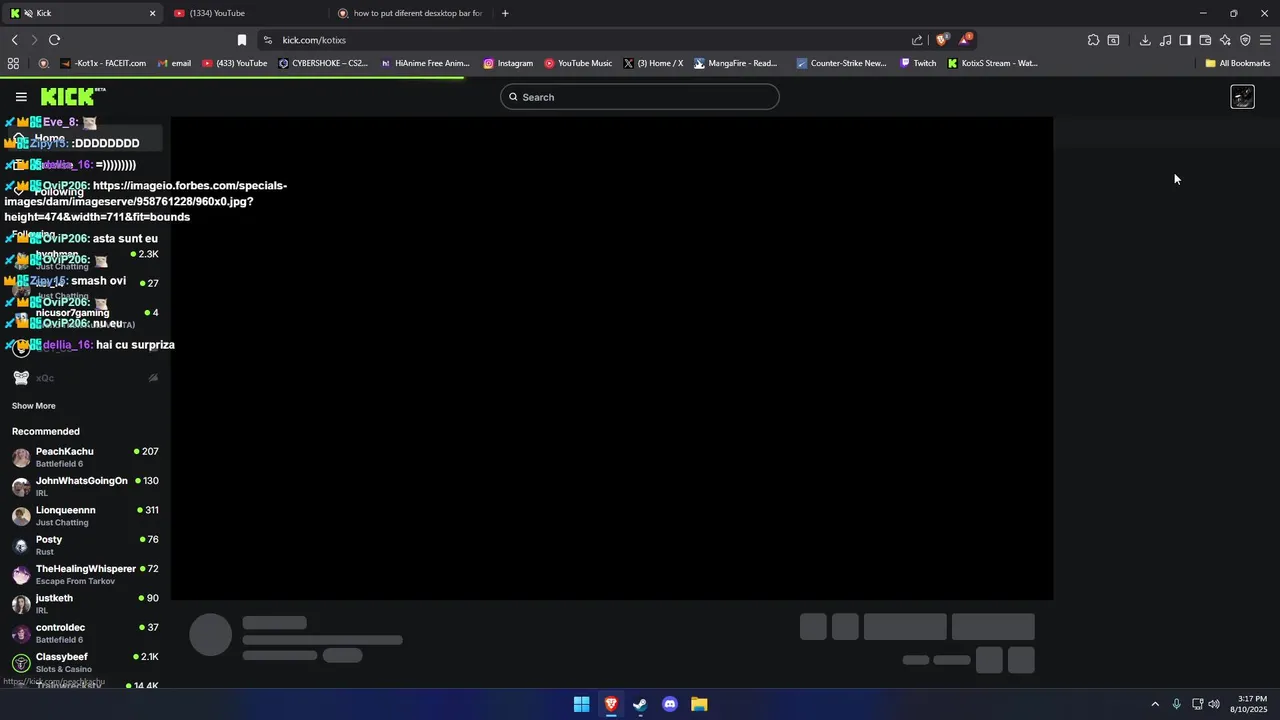The height and width of the screenshot is (720, 1280).
Task: Open File Explorer from the taskbar
Action: (699, 704)
